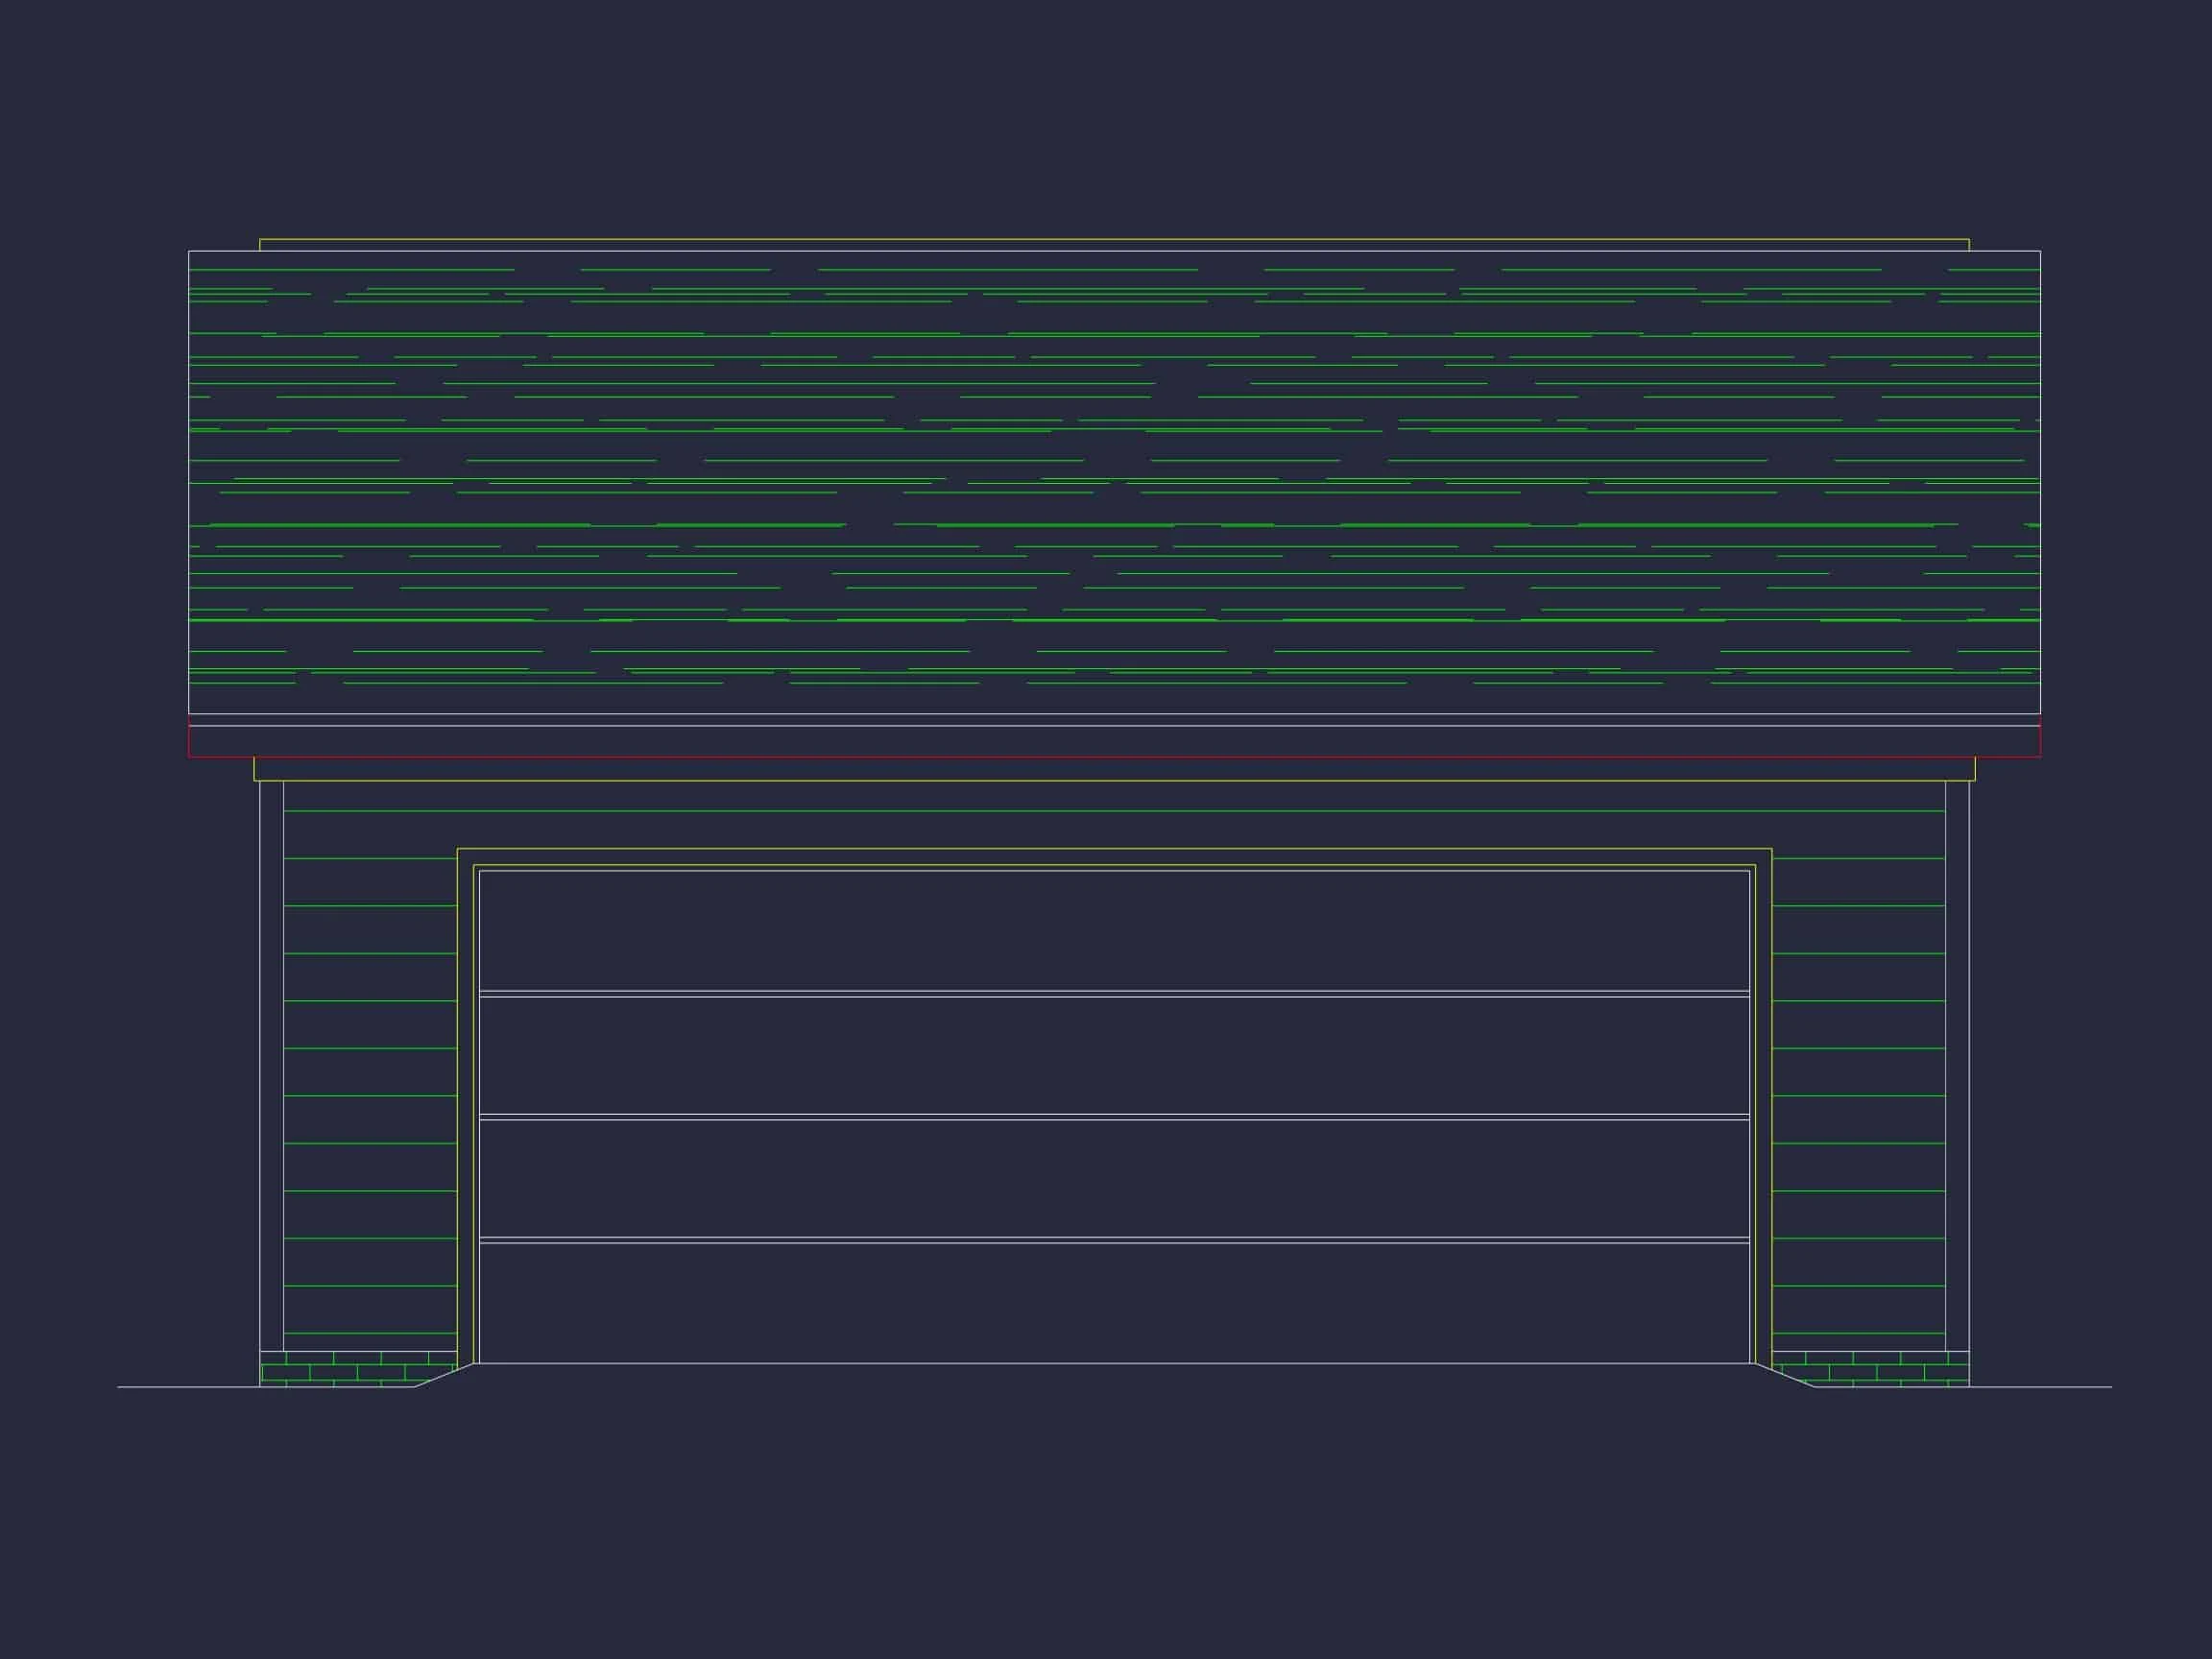Select the ground line at far right
This screenshot has width=2212, height=1659.
tap(2040, 1387)
